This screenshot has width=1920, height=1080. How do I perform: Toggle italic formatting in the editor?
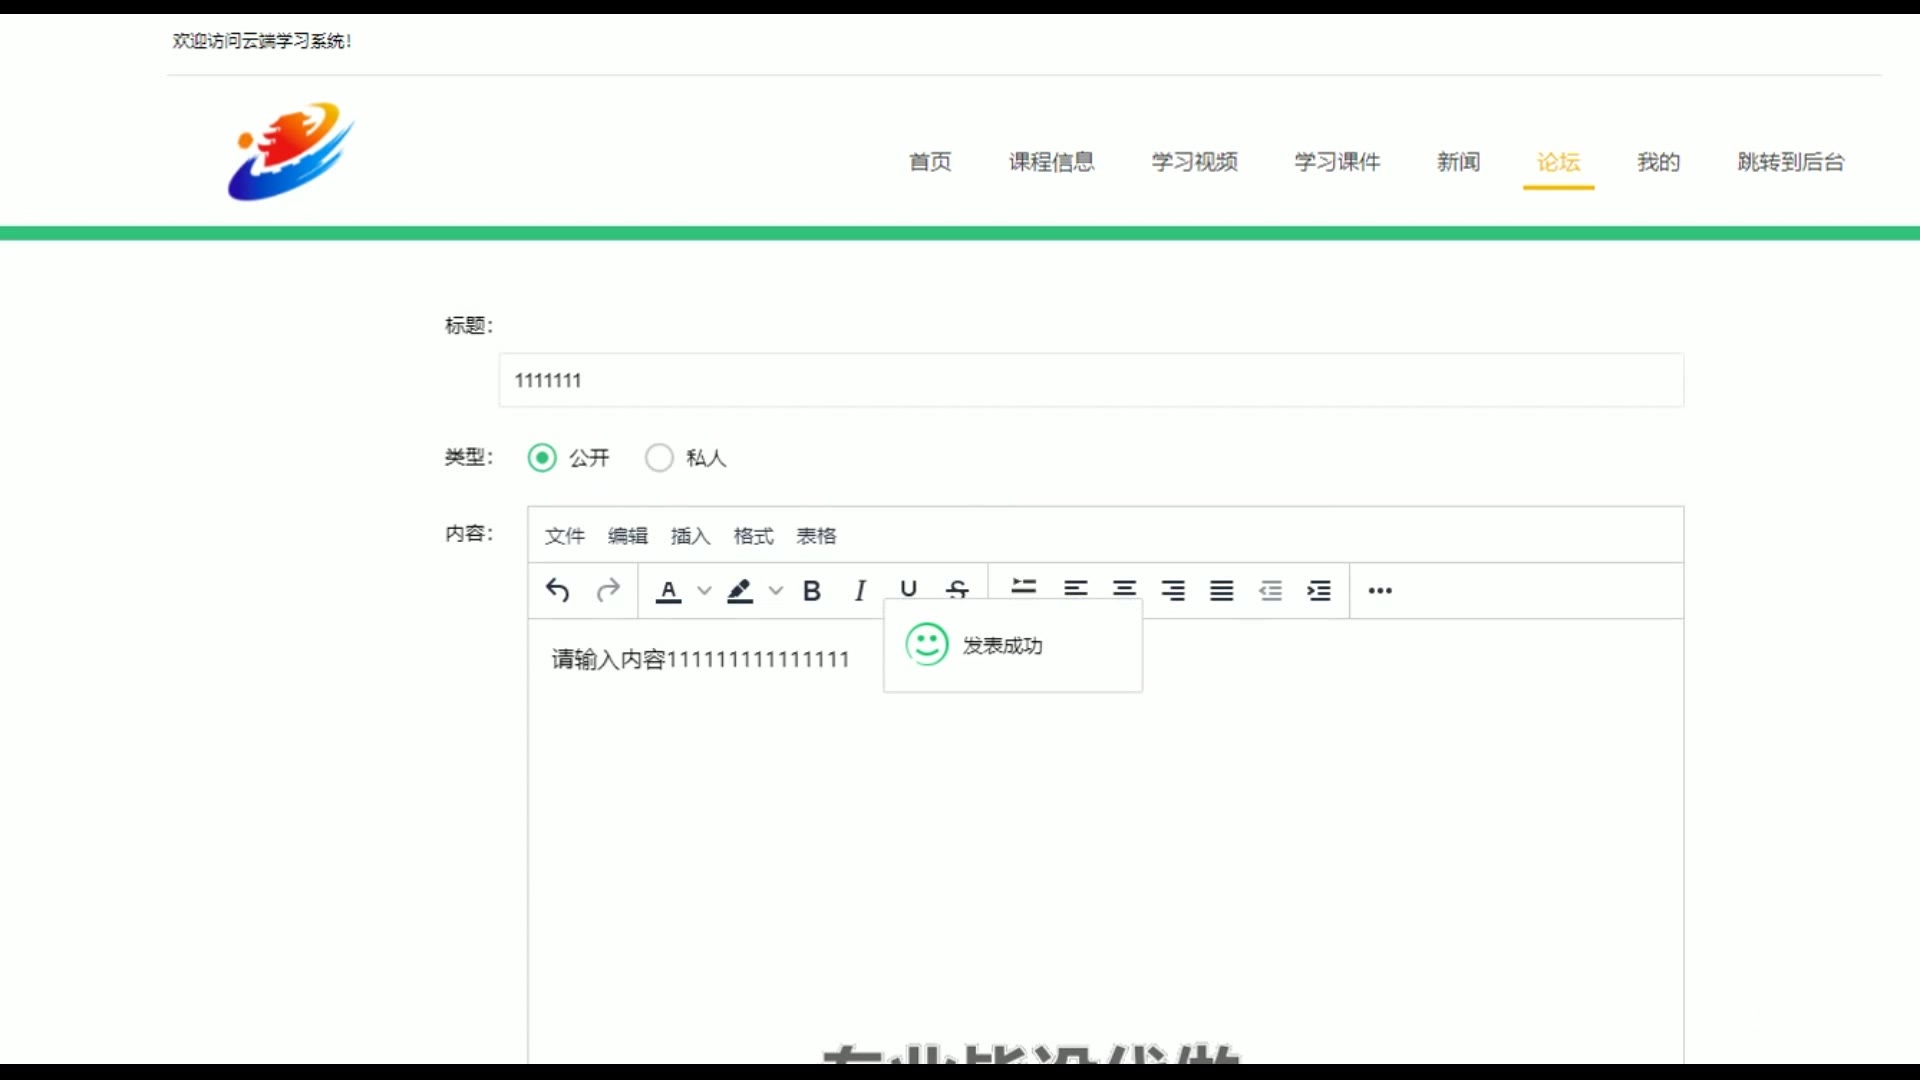point(860,591)
